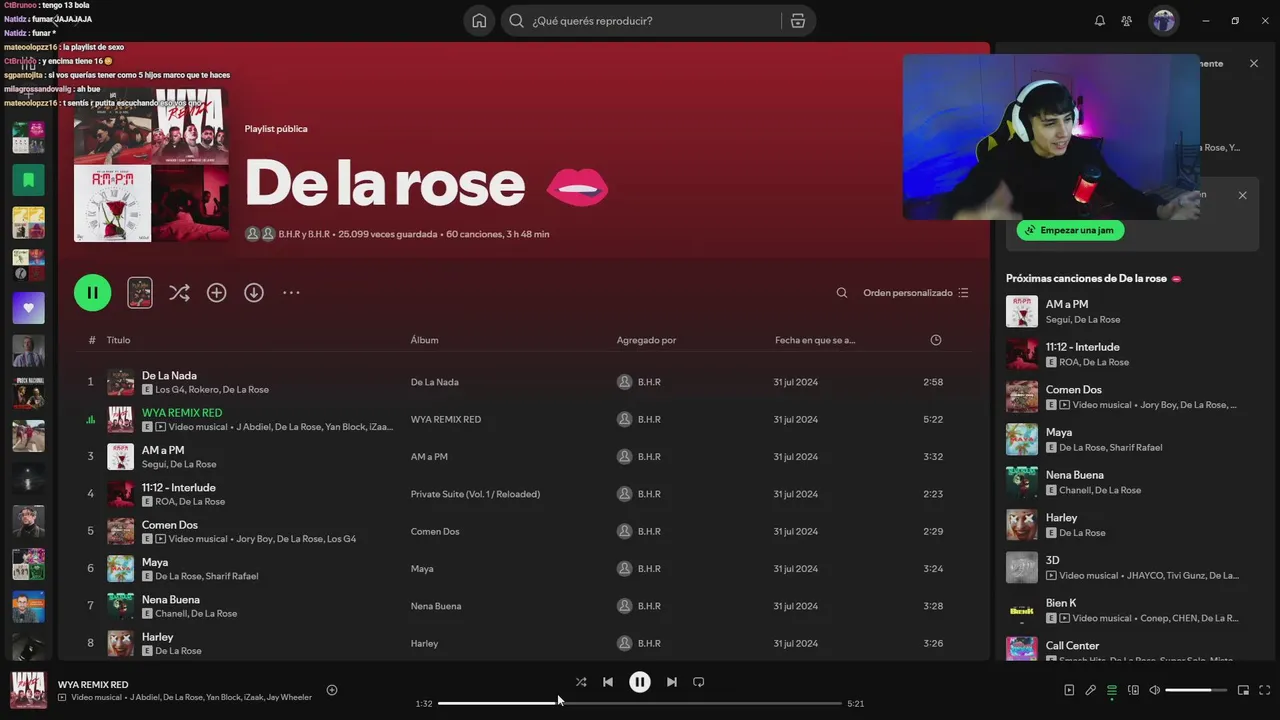The image size is (1280, 720).
Task: Add current song to liked songs
Action: pos(332,690)
